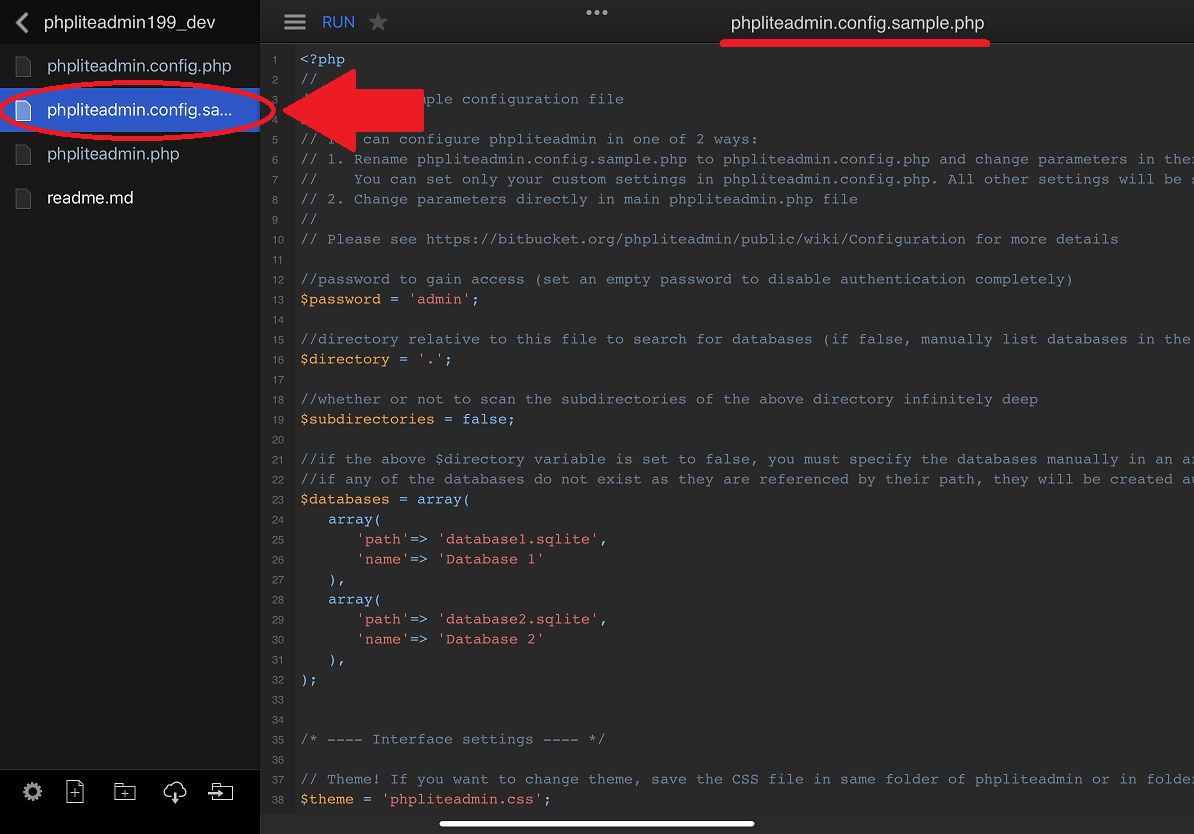Click the $subdirectories = false line

407,420
